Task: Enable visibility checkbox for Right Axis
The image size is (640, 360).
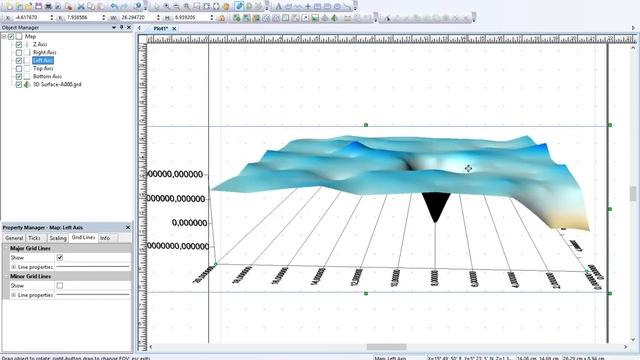Action: (x=19, y=52)
